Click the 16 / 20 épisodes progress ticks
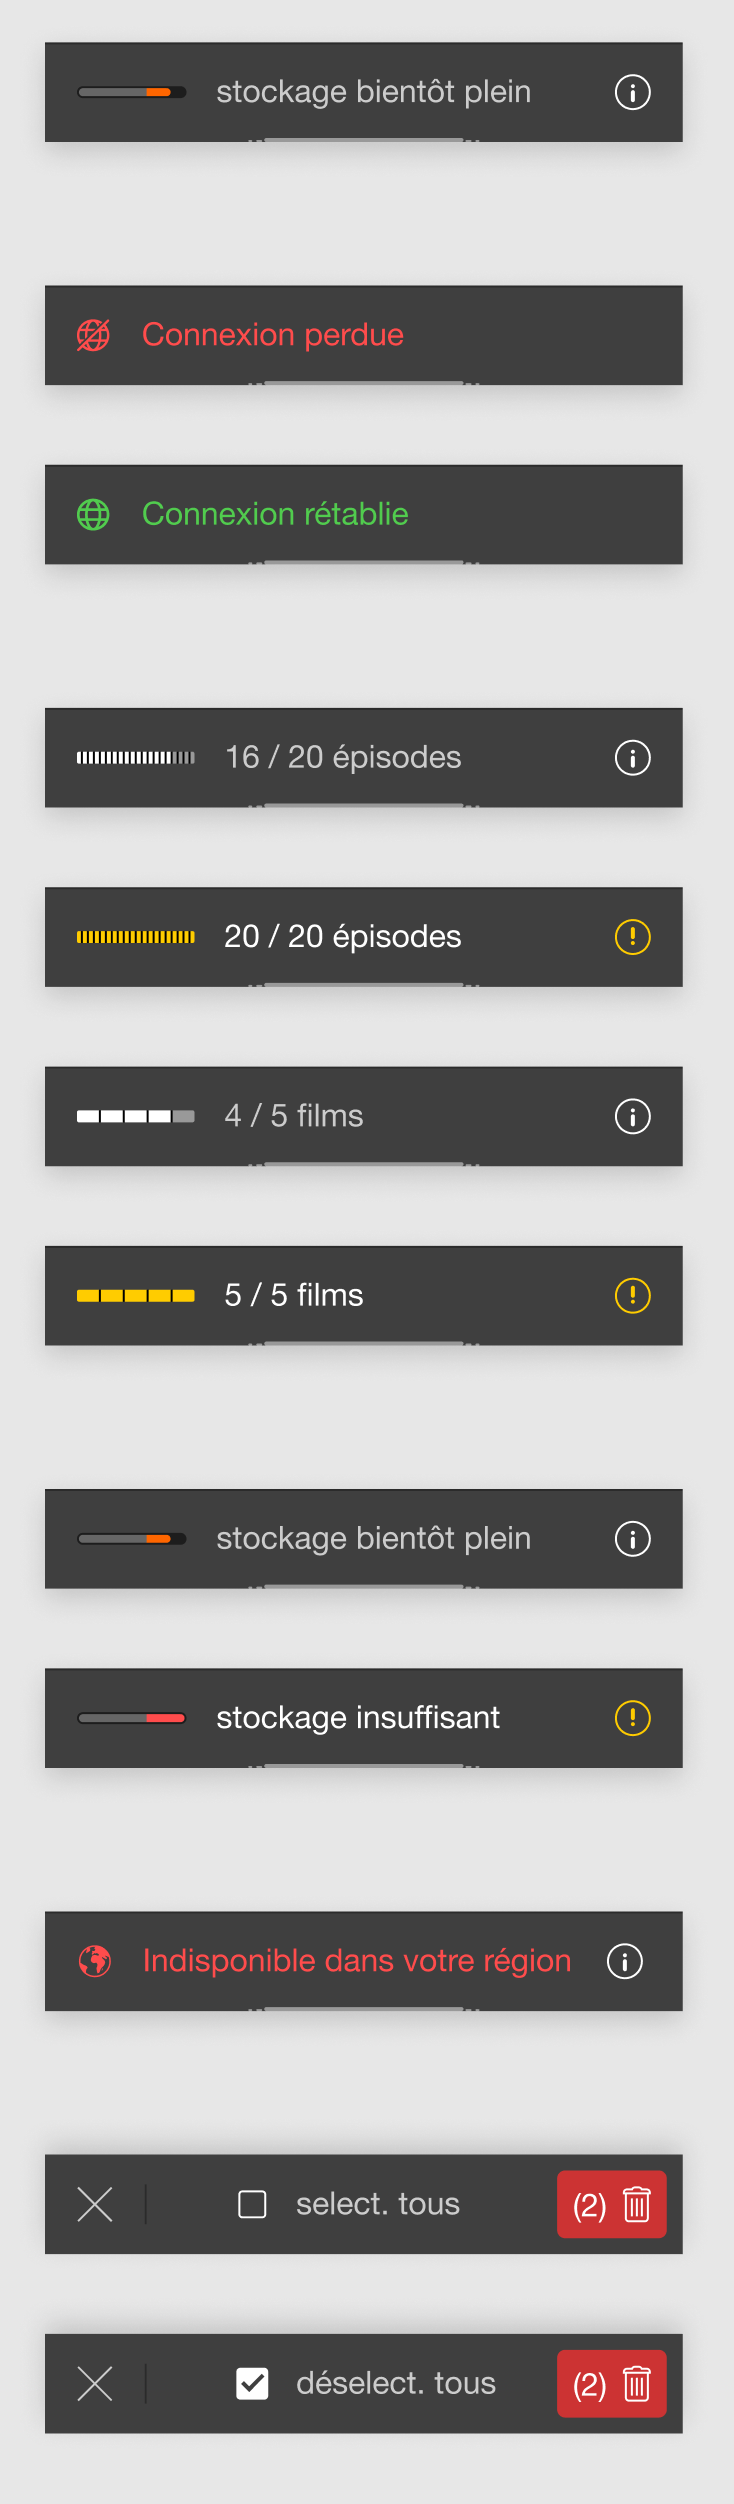 pos(136,758)
